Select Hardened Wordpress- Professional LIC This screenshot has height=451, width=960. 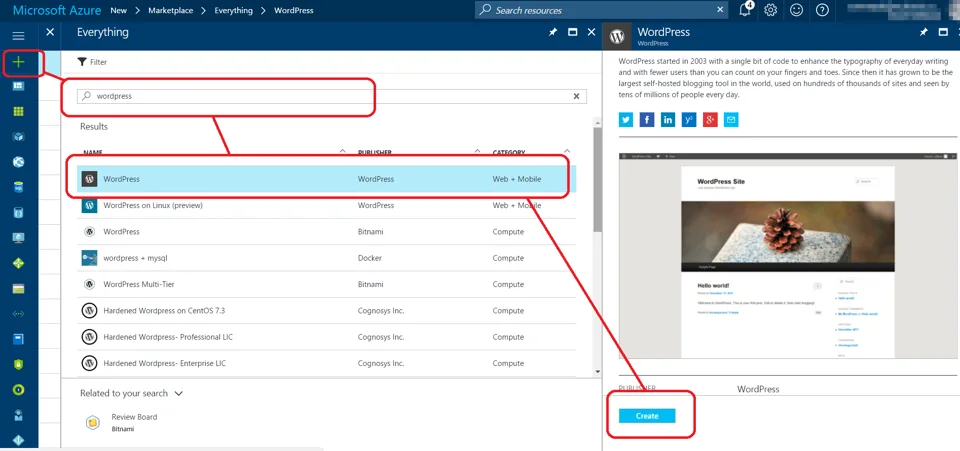point(326,337)
